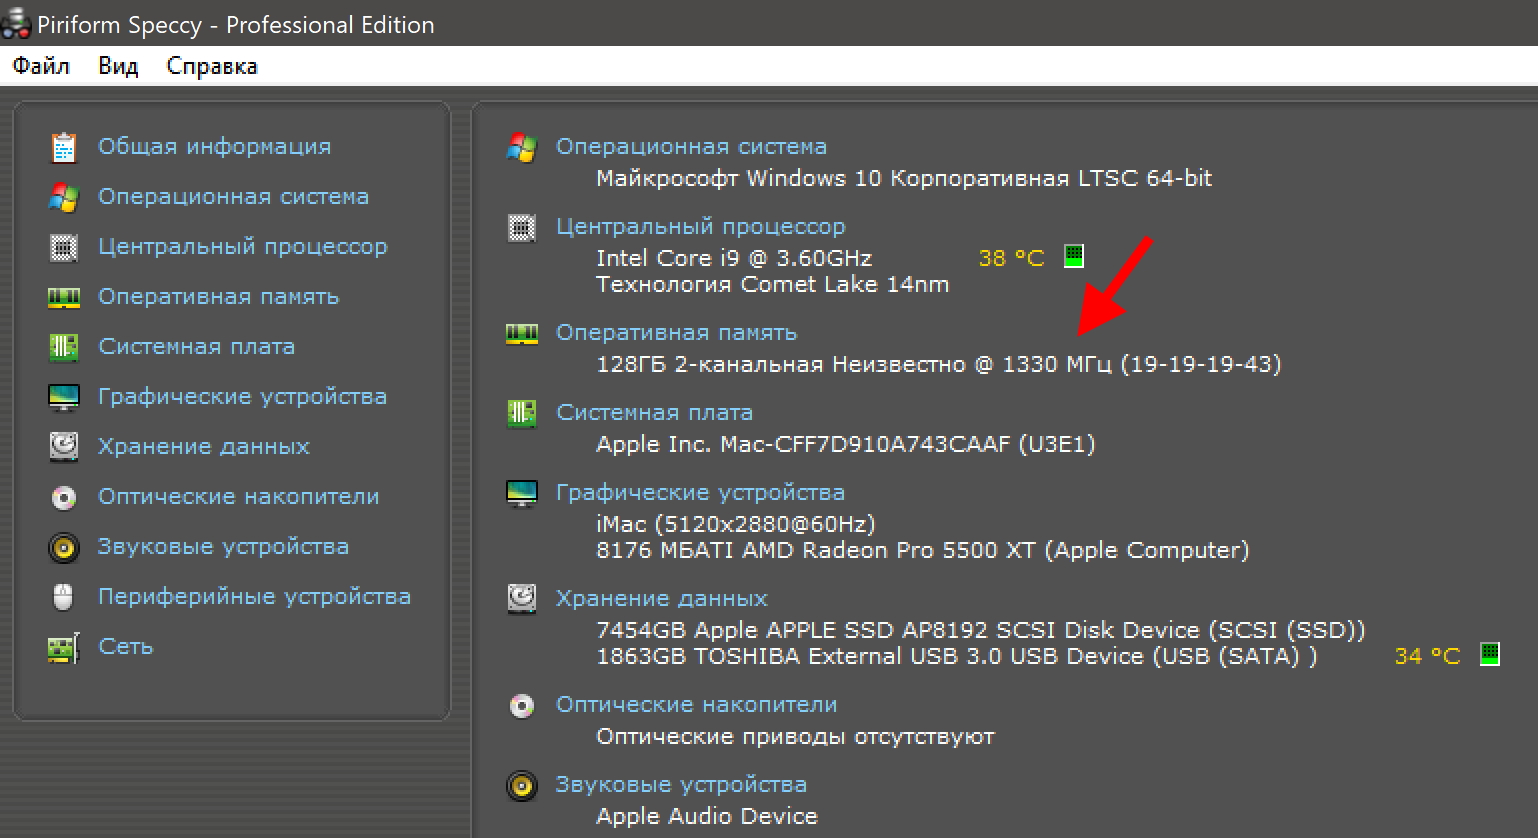Click the optical disc icon in summary panel
Image resolution: width=1538 pixels, height=838 pixels.
[522, 705]
